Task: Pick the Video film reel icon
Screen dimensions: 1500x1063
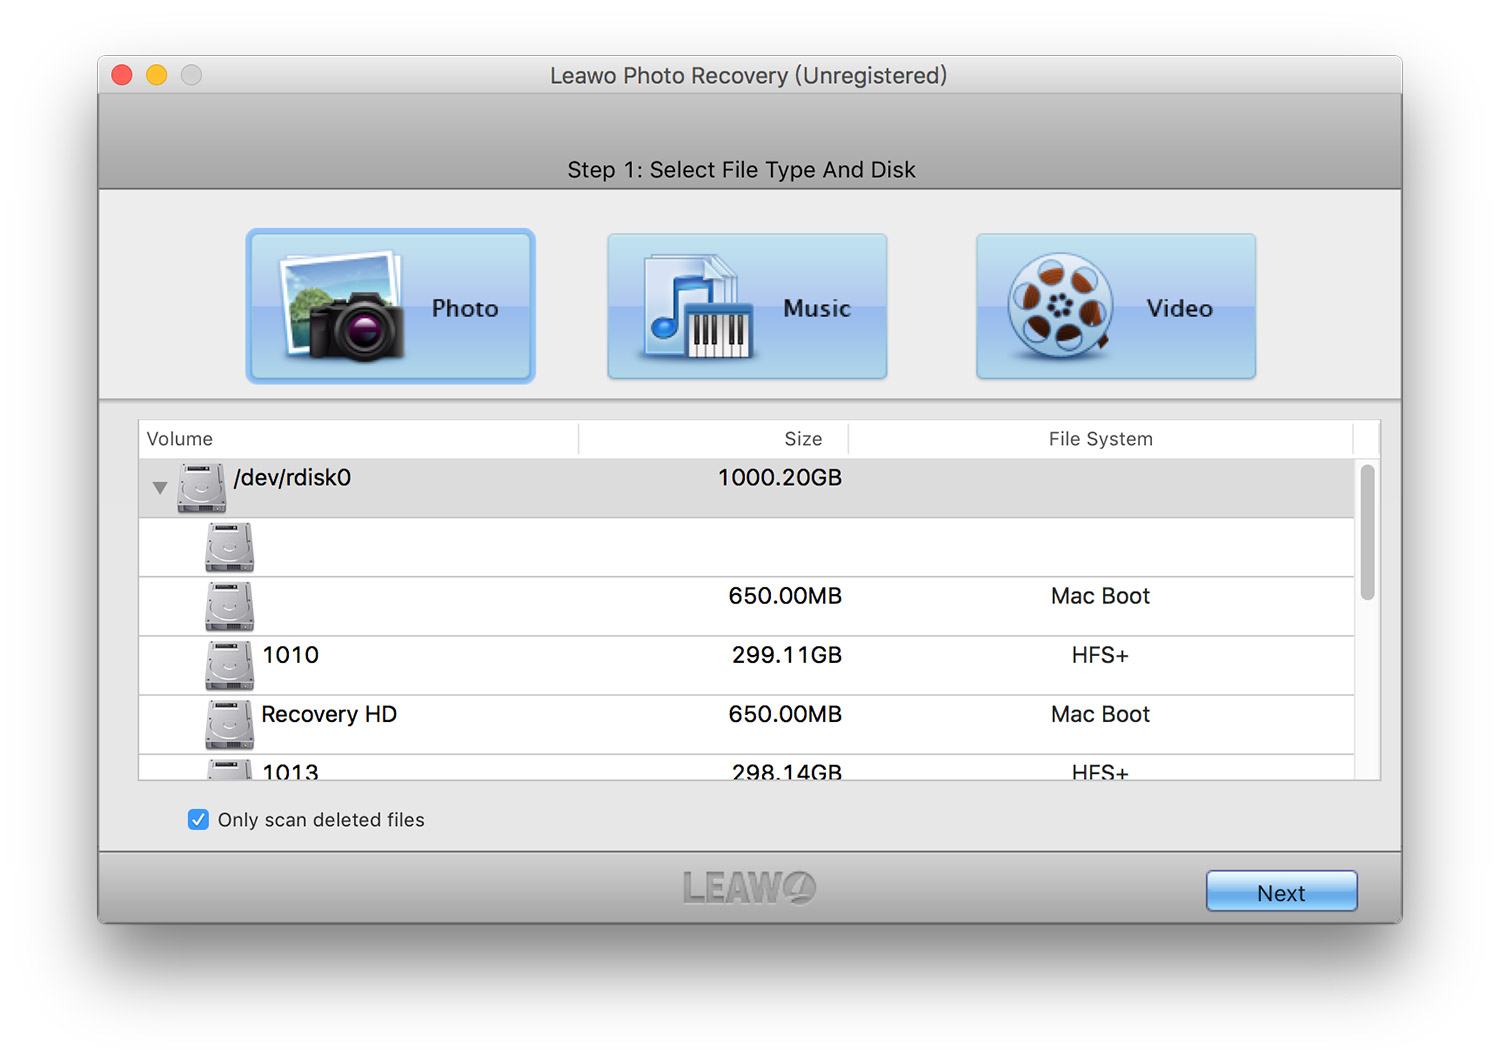Action: (x=1060, y=306)
